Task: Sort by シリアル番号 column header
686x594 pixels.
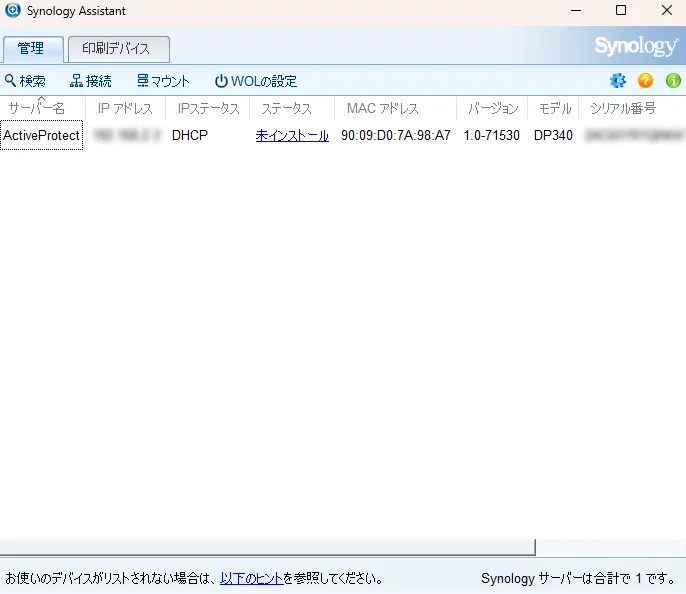Action: point(632,108)
